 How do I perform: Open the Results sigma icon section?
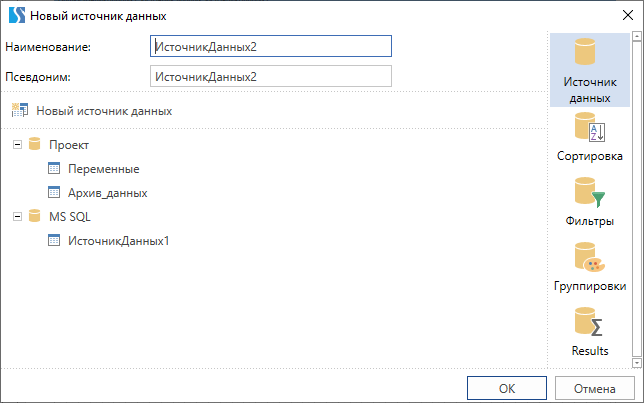pyautogui.click(x=589, y=331)
